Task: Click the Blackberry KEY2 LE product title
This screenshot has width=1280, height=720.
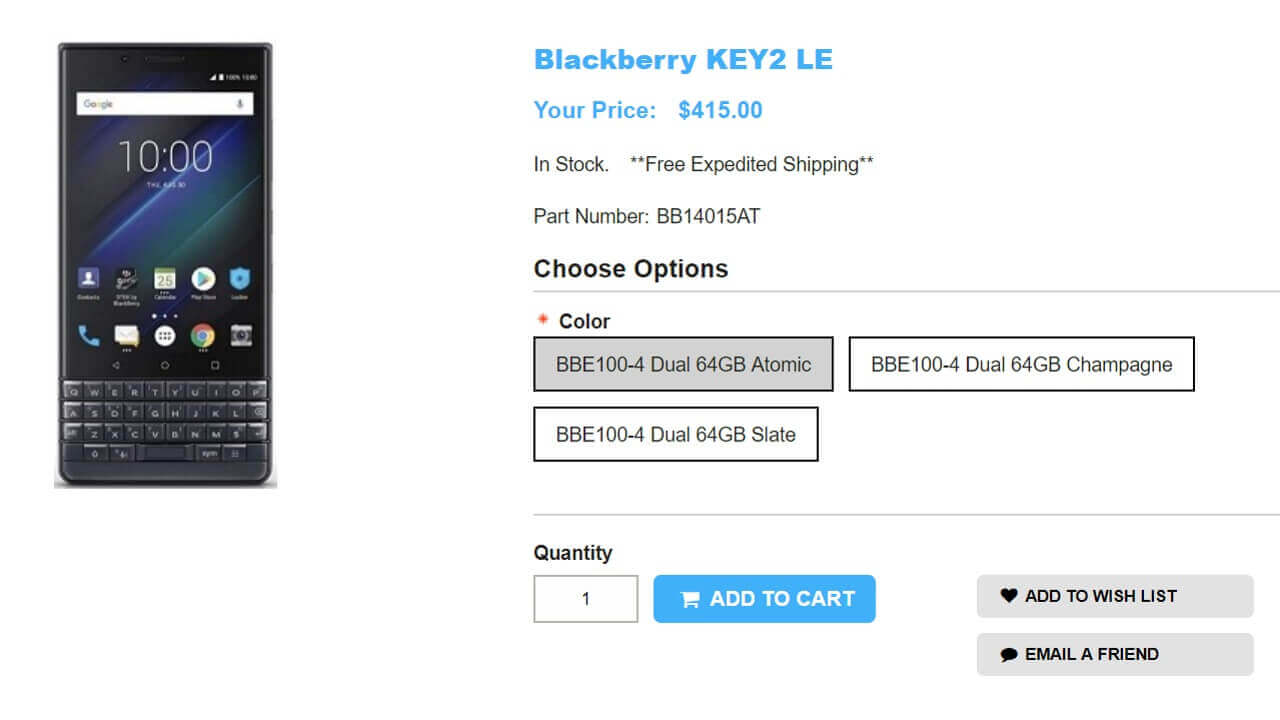Action: point(683,60)
